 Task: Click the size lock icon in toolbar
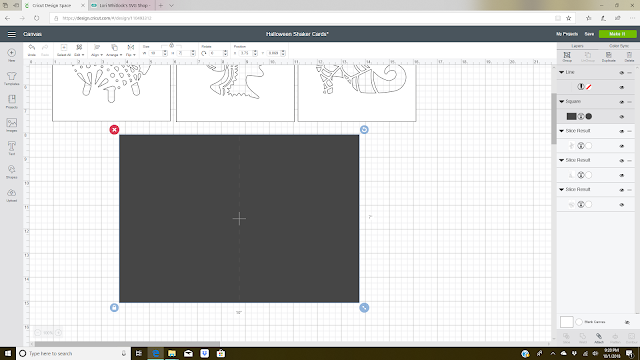coord(171,46)
